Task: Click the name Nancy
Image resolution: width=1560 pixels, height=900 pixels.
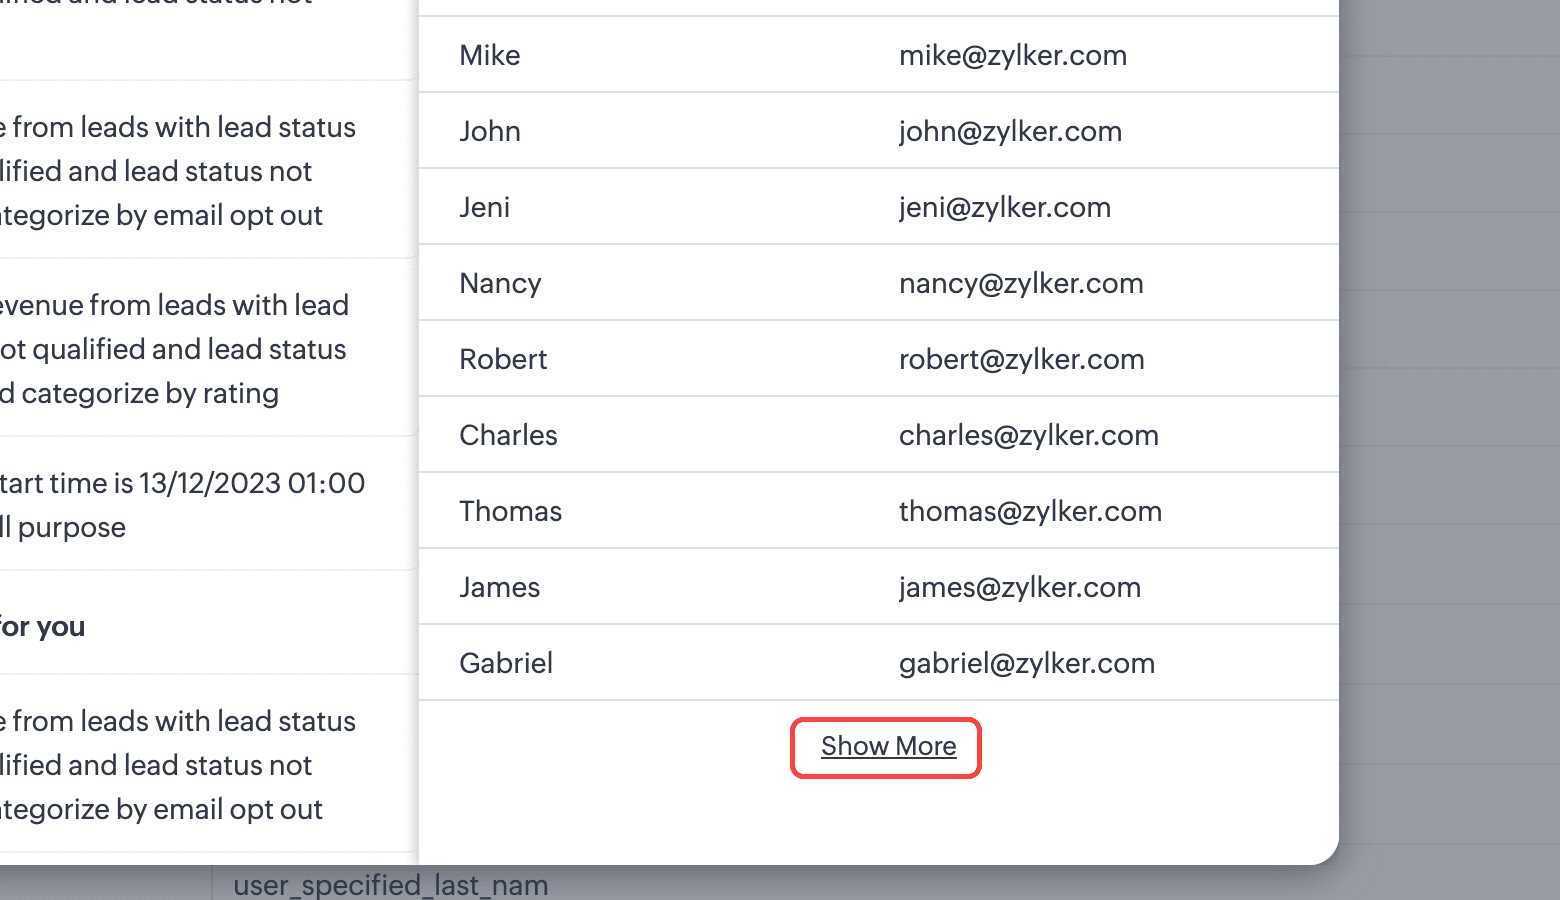Action: (x=500, y=283)
